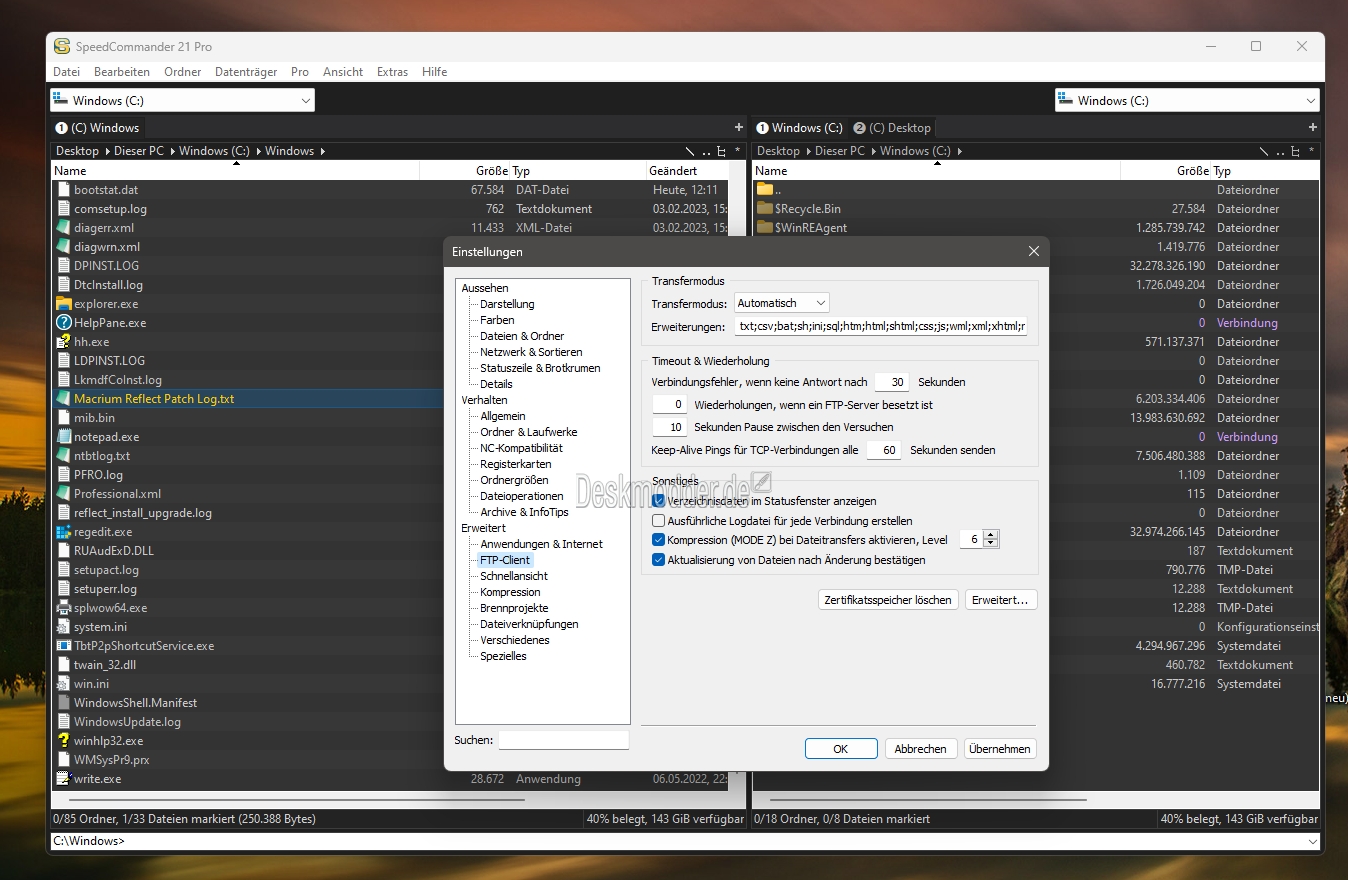This screenshot has height=880, width=1348.
Task: Select 'Kompression' in the settings tree
Action: pos(510,592)
